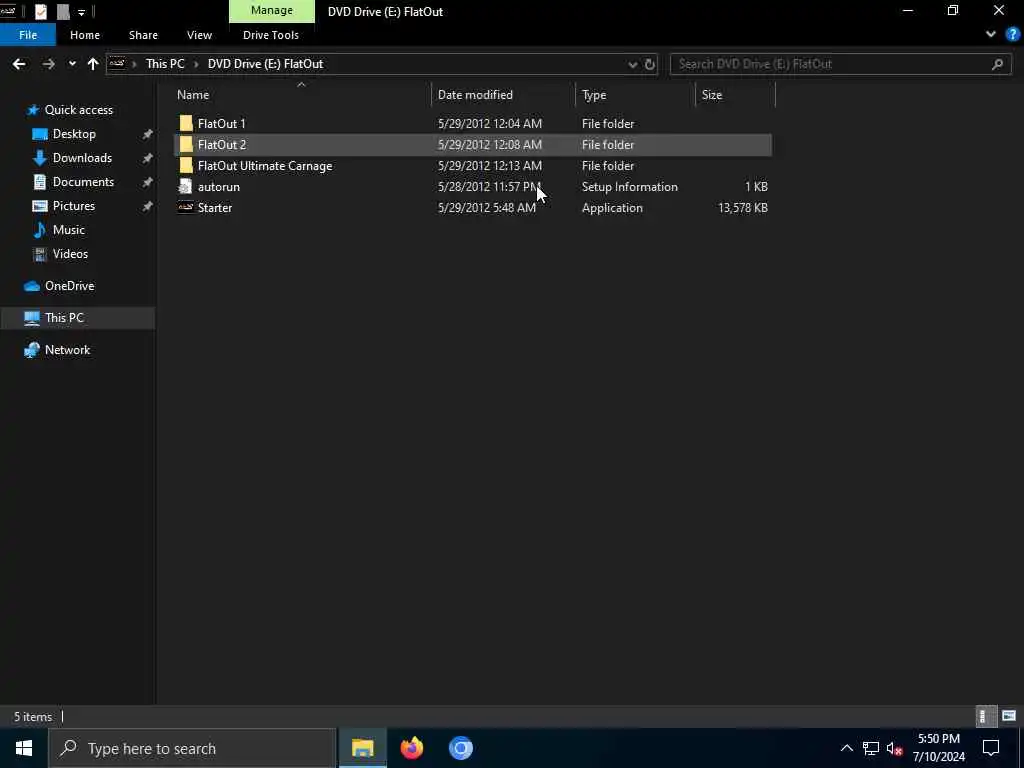Viewport: 1024px width, 768px height.
Task: Select OneDrive in the navigation pane
Action: (x=69, y=286)
